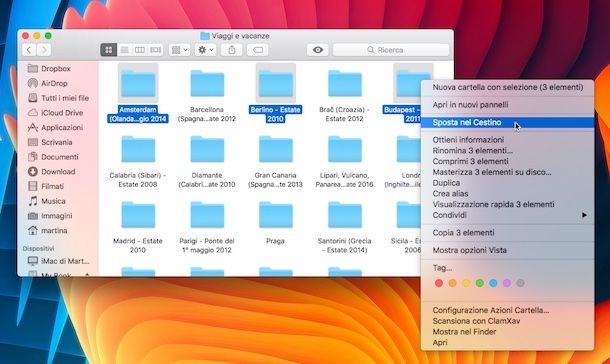Open Musica in the sidebar
The image size is (610, 364).
(x=47, y=201)
